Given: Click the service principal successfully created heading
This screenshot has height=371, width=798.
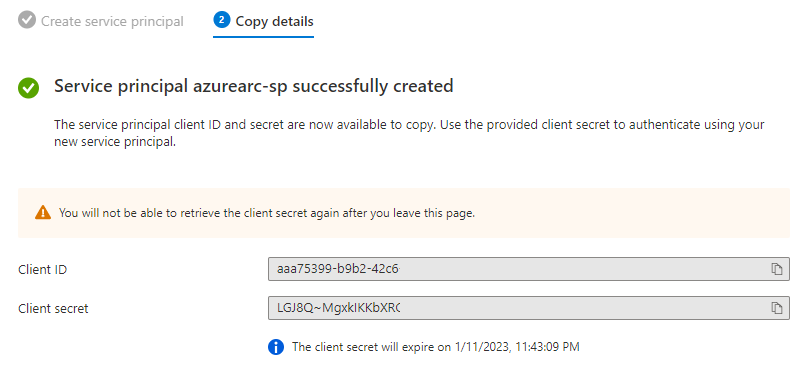Looking at the screenshot, I should [x=253, y=86].
